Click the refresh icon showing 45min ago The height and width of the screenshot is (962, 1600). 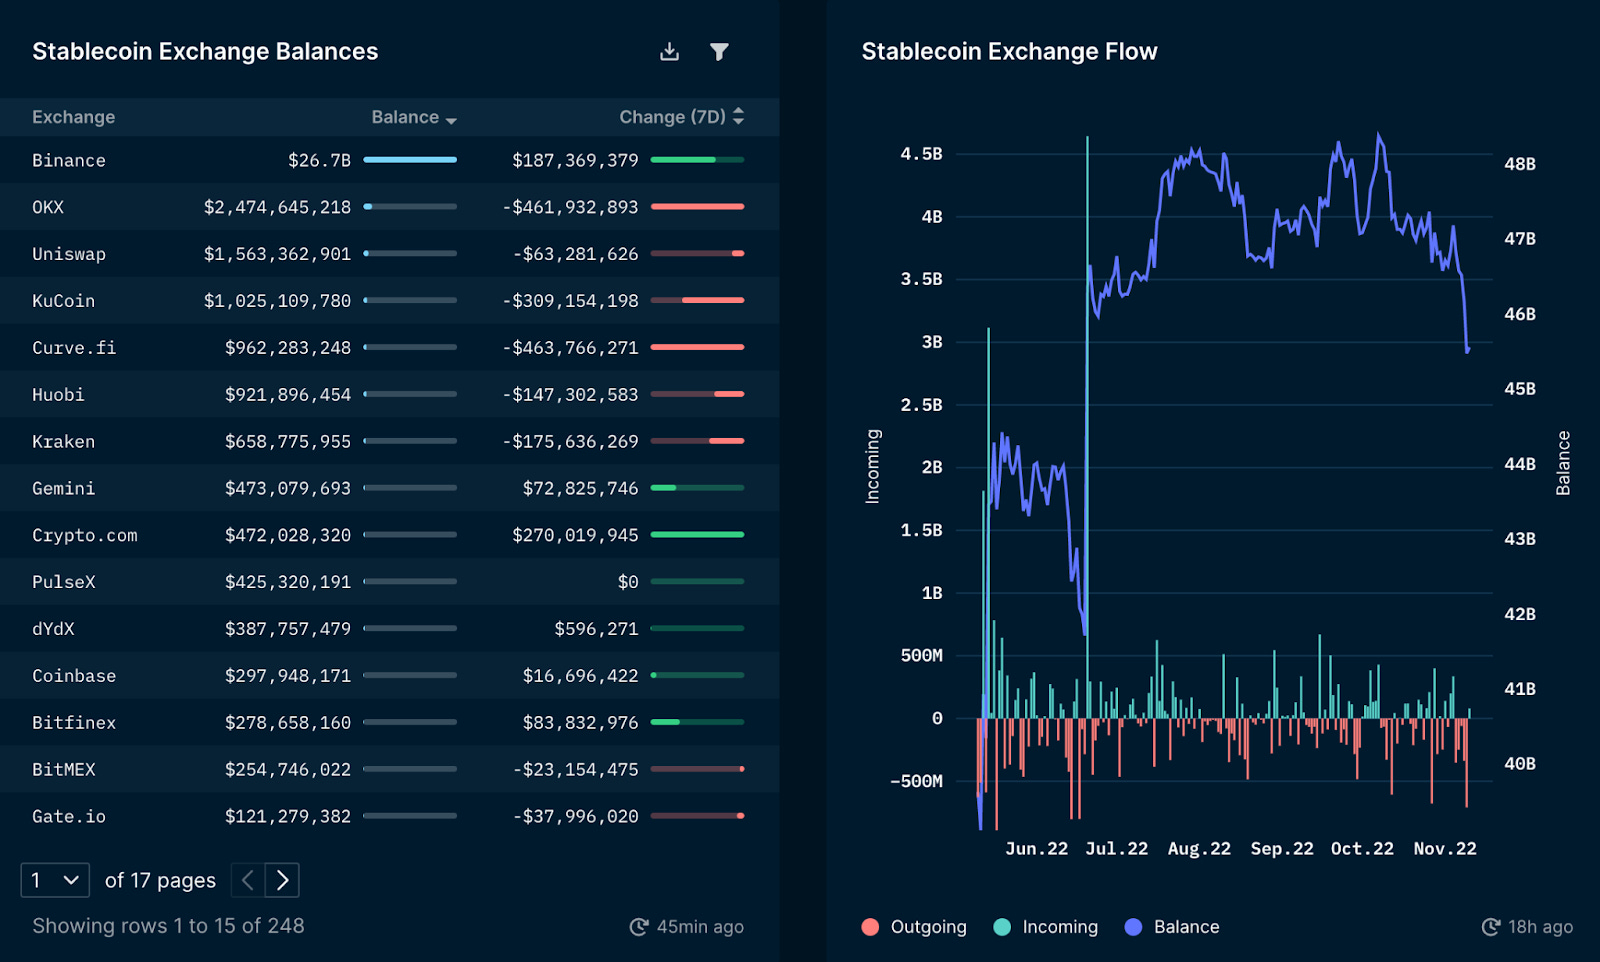point(637,926)
